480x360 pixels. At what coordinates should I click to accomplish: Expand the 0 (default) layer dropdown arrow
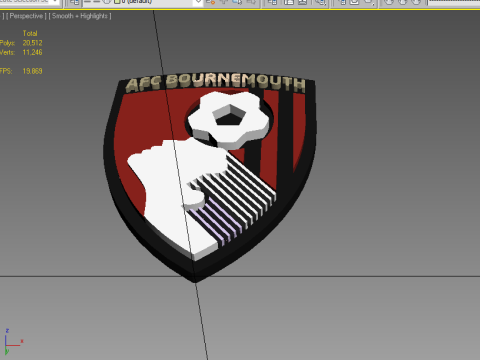pyautogui.click(x=198, y=2)
